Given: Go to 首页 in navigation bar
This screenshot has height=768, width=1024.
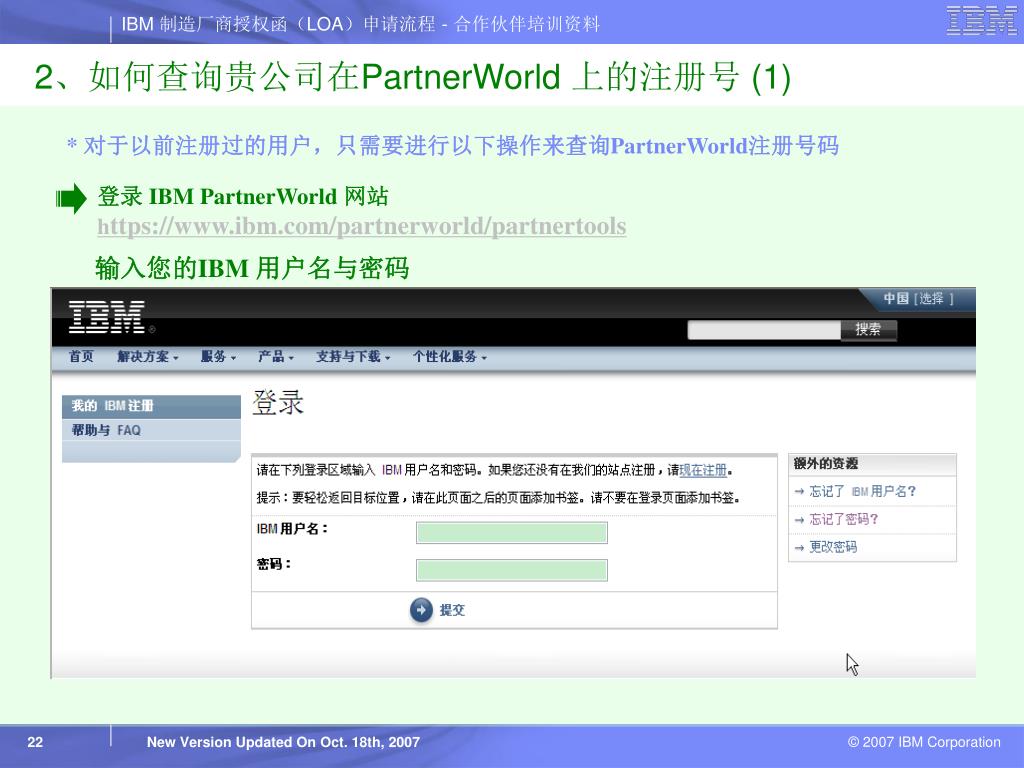Looking at the screenshot, I should pos(81,357).
